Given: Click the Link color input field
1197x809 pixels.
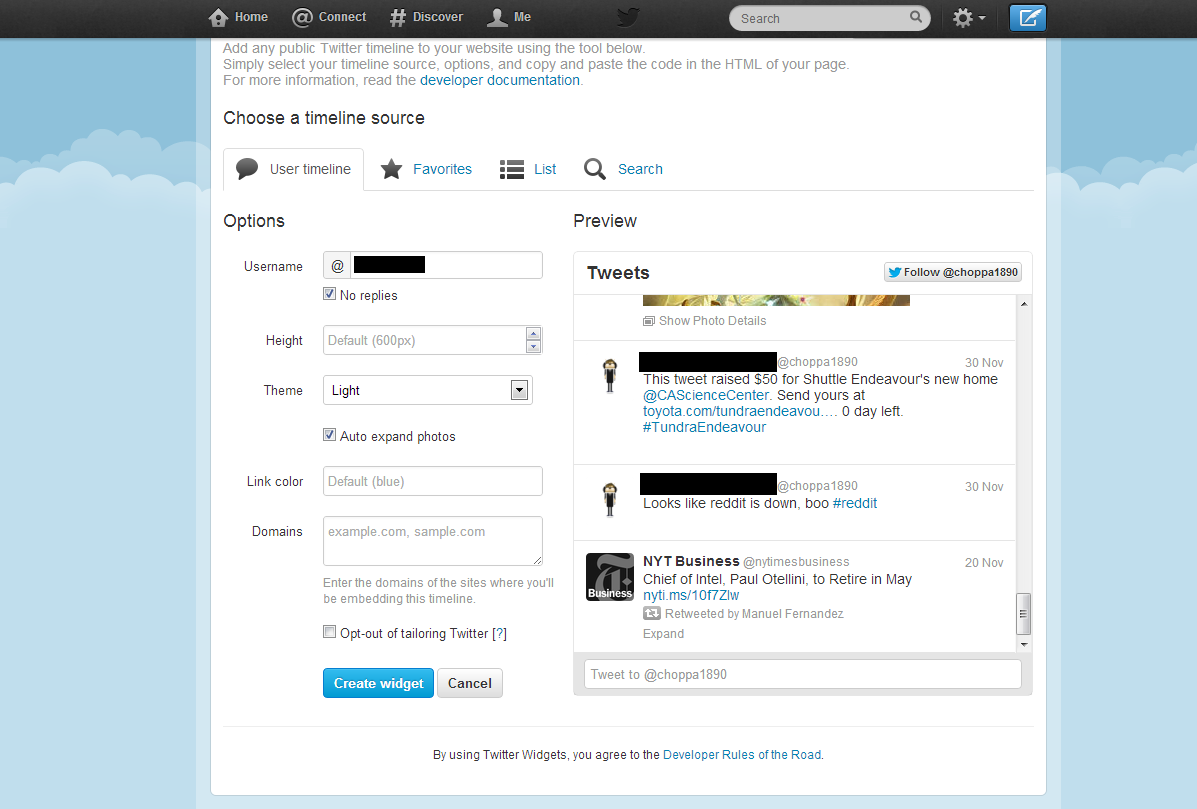Looking at the screenshot, I should [433, 481].
